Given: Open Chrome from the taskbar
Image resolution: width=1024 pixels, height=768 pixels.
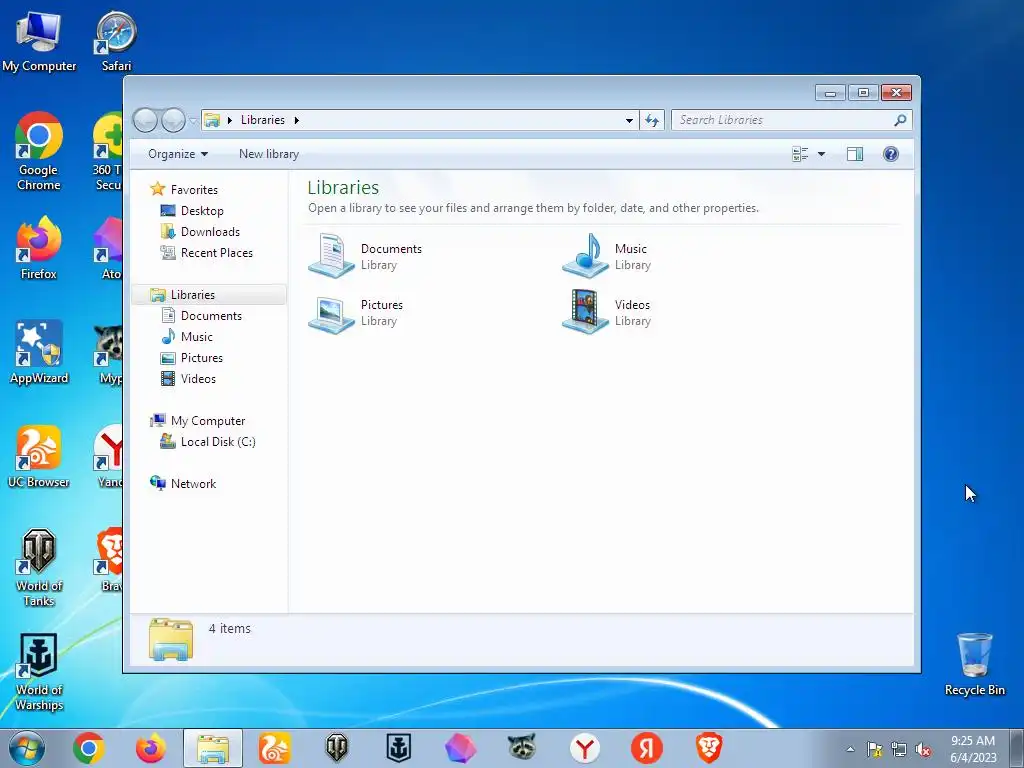Looking at the screenshot, I should click(x=89, y=748).
